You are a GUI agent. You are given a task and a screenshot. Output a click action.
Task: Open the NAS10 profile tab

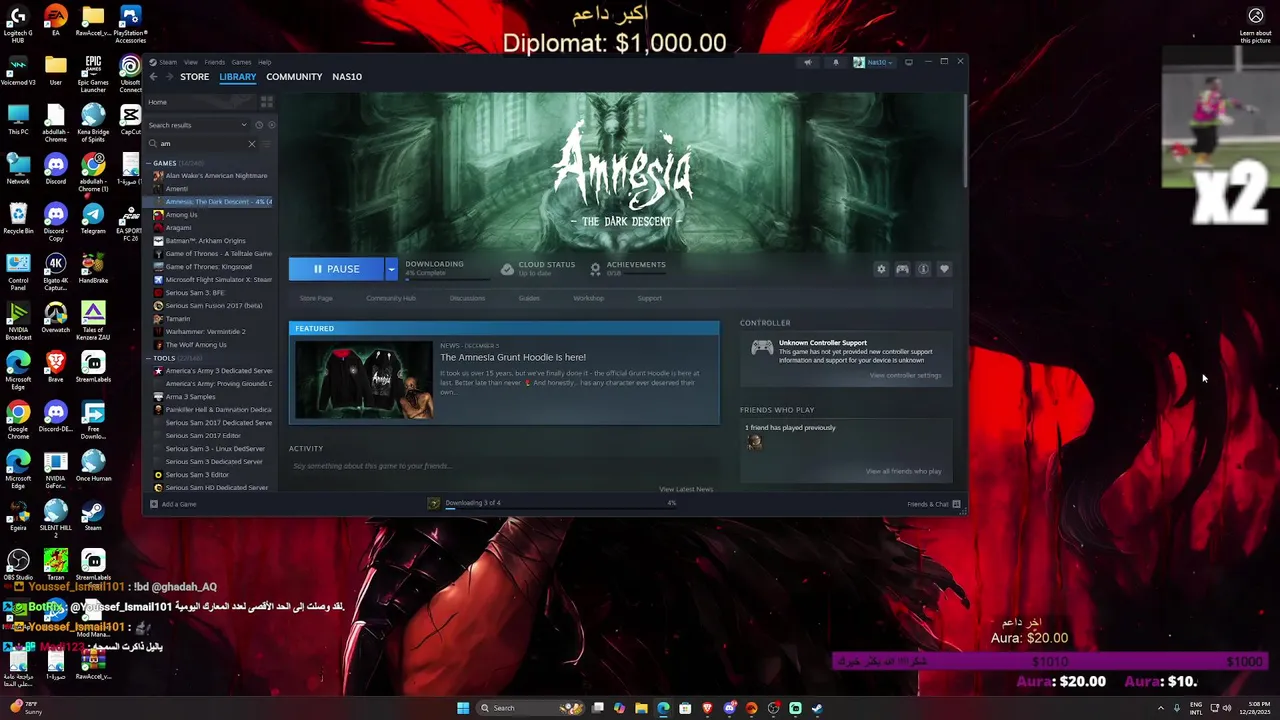point(347,77)
